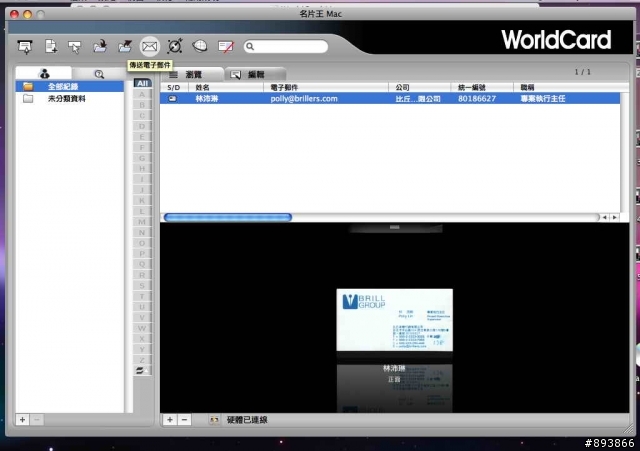Click inside the toolbar search field
640x451 pixels.
click(286, 47)
